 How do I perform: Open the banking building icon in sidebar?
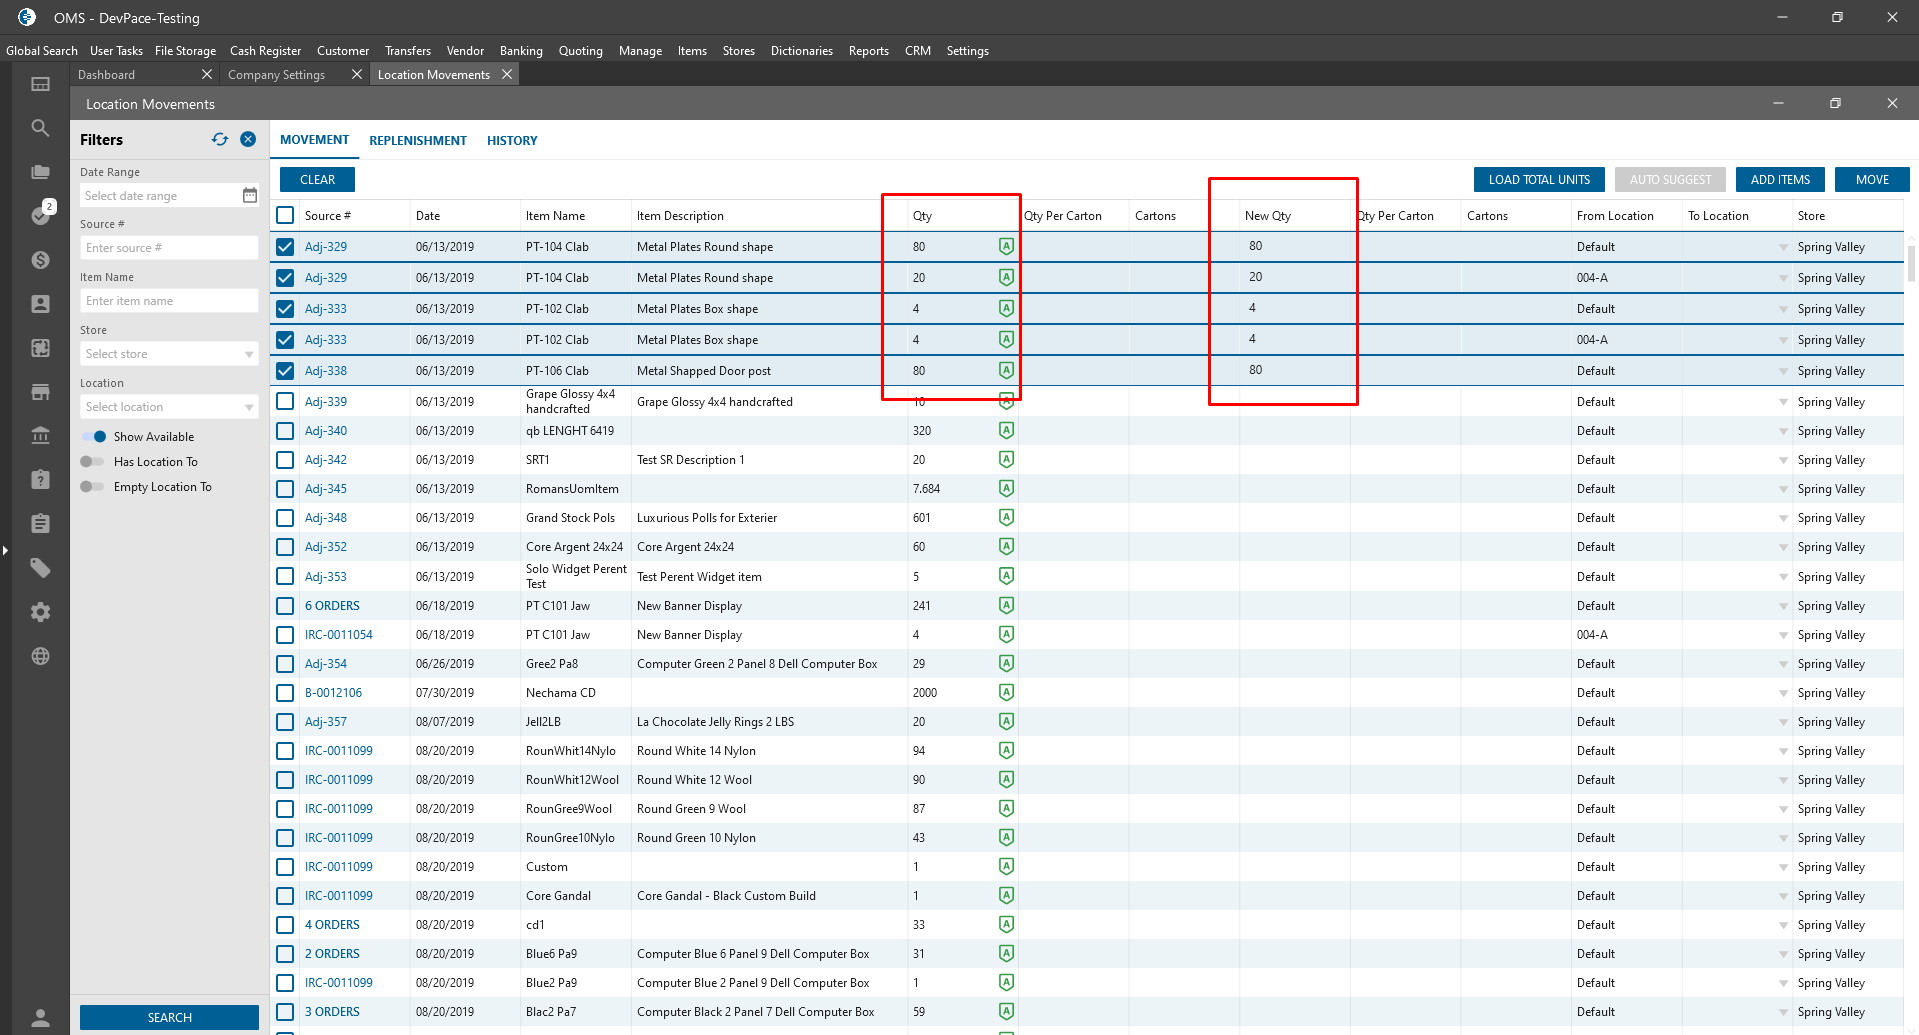click(40, 436)
